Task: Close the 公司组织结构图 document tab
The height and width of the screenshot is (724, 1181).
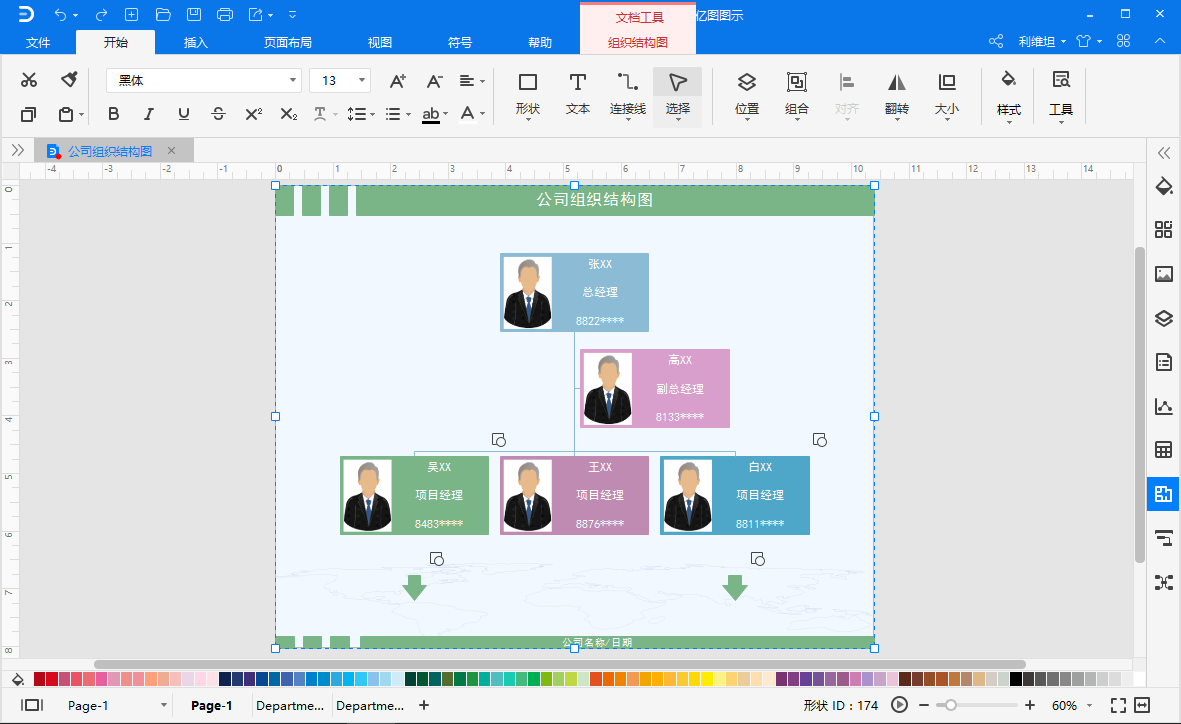Action: [171, 151]
